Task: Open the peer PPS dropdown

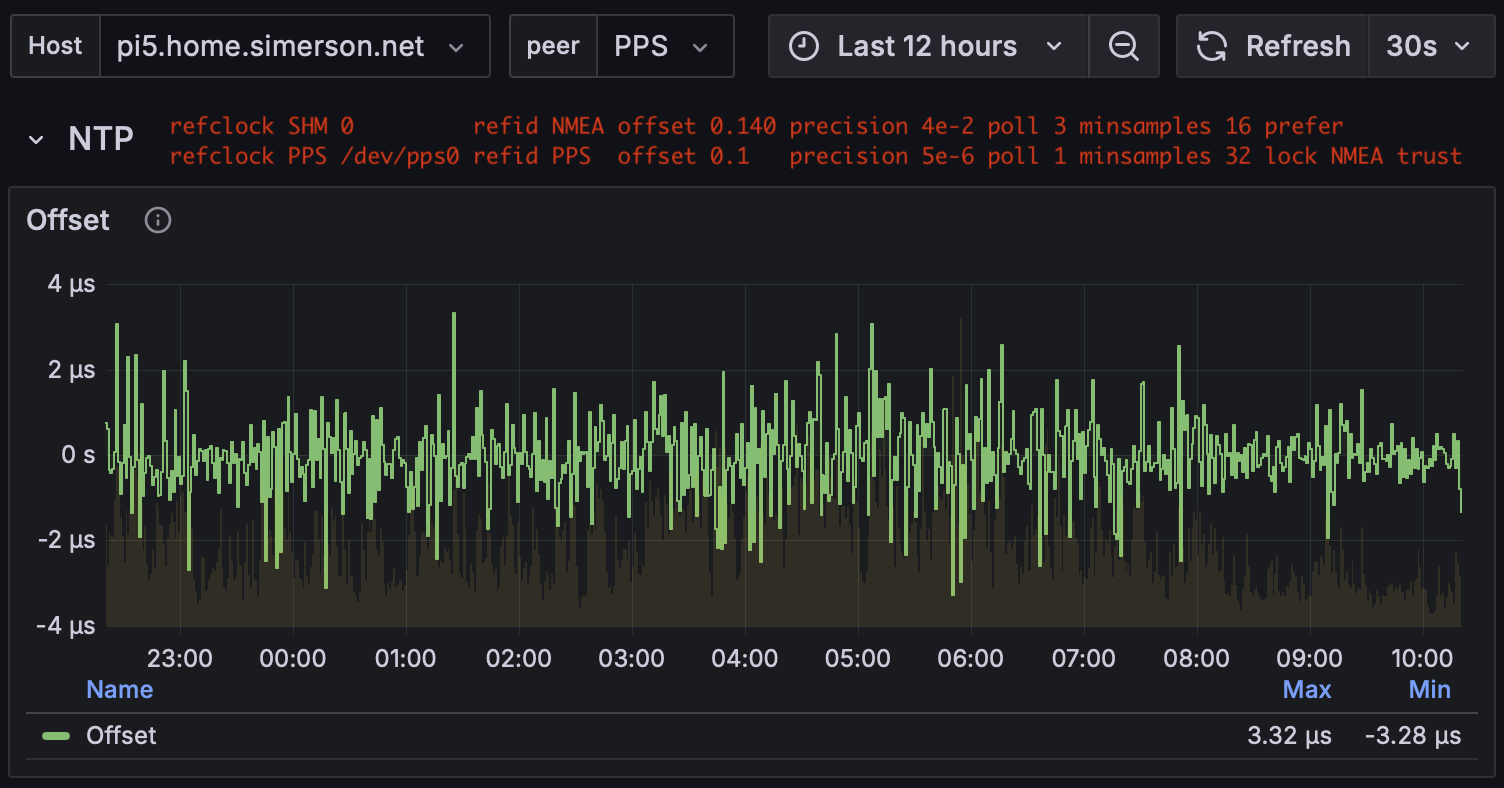Action: pos(665,46)
